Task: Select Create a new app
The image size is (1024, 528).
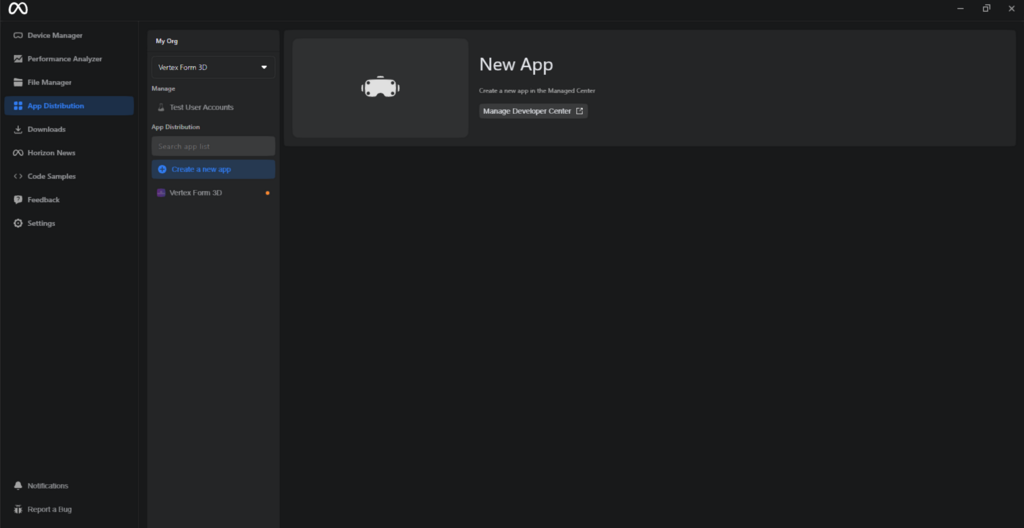Action: [201, 169]
